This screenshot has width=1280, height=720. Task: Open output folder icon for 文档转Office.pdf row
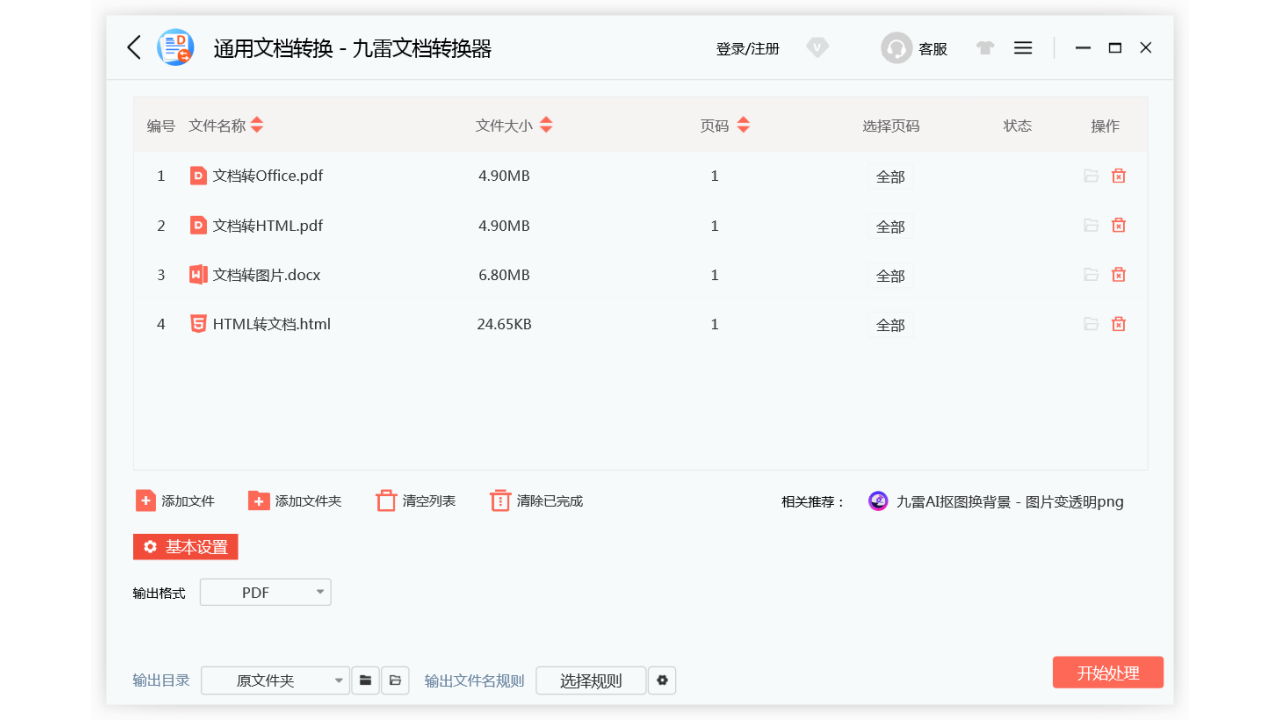click(1090, 175)
